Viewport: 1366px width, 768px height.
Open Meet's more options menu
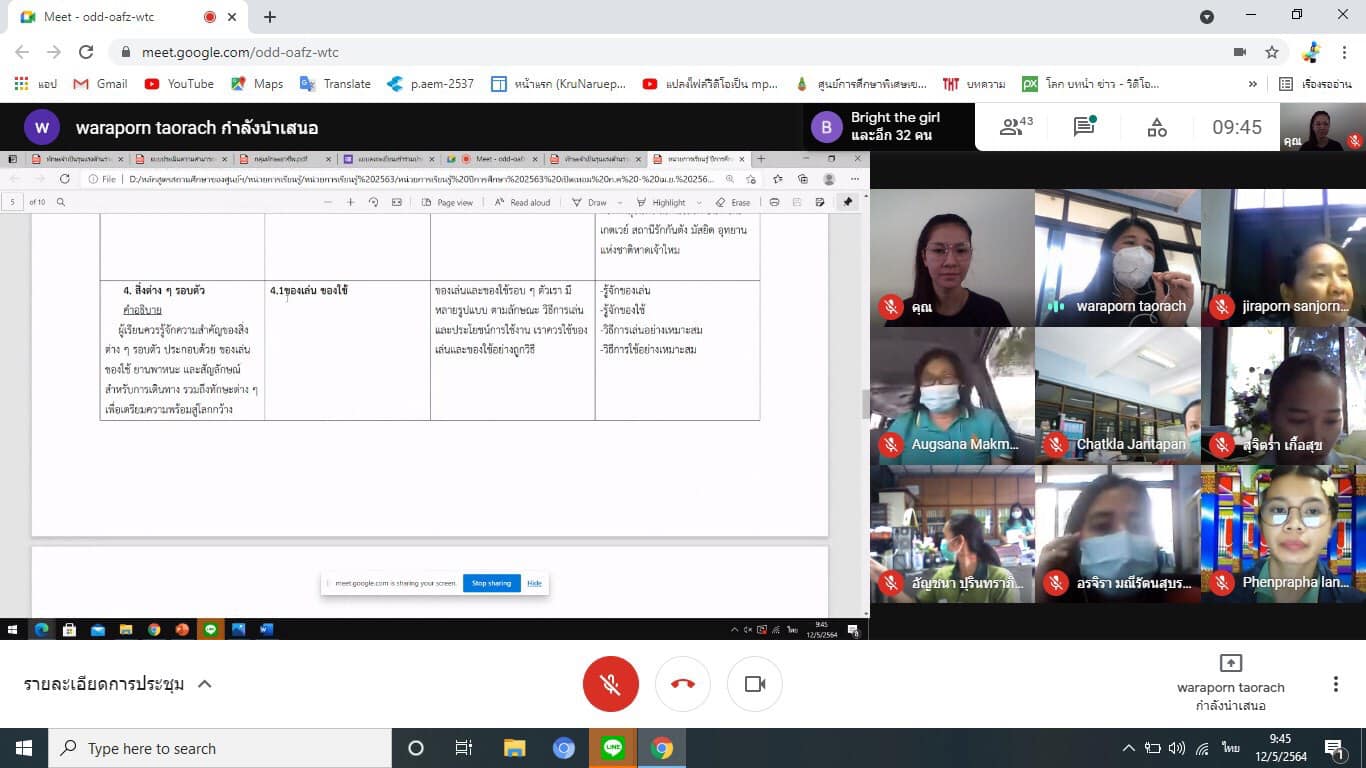1335,684
